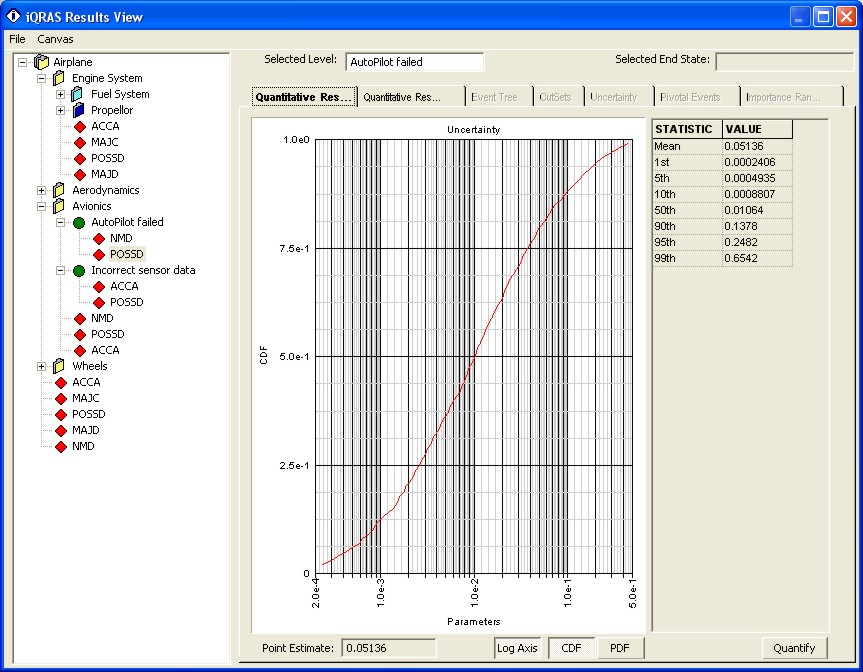Viewport: 863px width, 672px height.
Task: Toggle the Log Axis button
Action: 517,648
